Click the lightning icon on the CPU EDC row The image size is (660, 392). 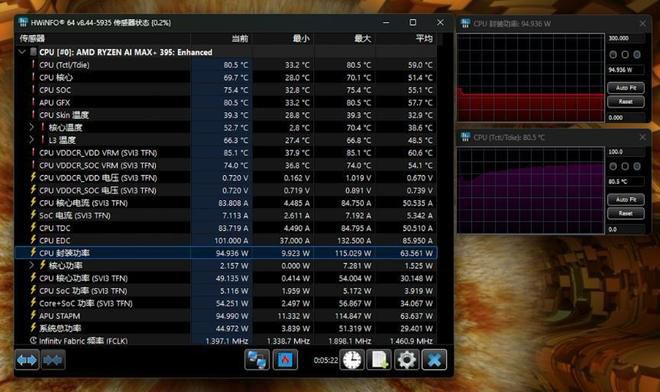[x=33, y=240]
